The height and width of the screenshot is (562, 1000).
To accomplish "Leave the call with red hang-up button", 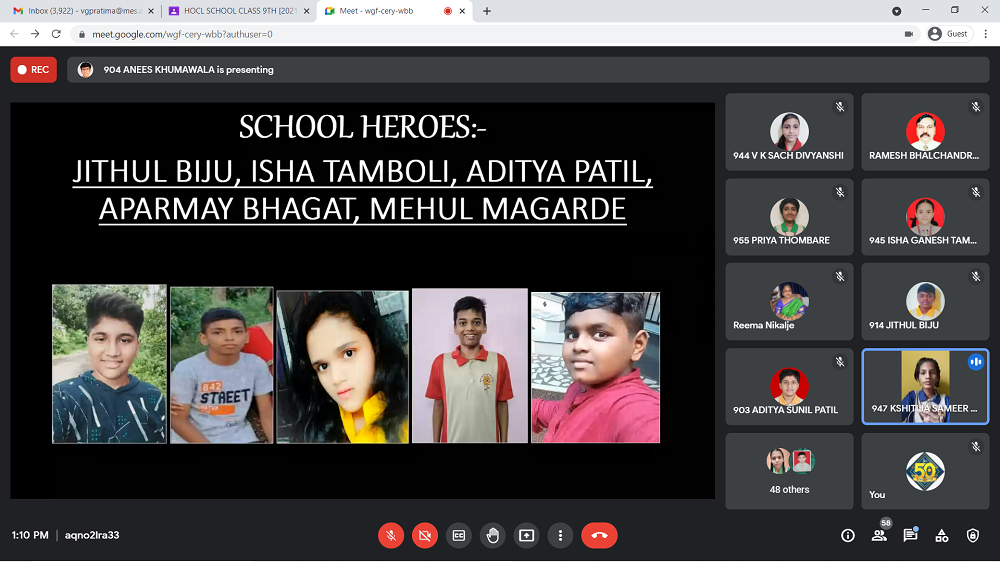I will (x=599, y=535).
